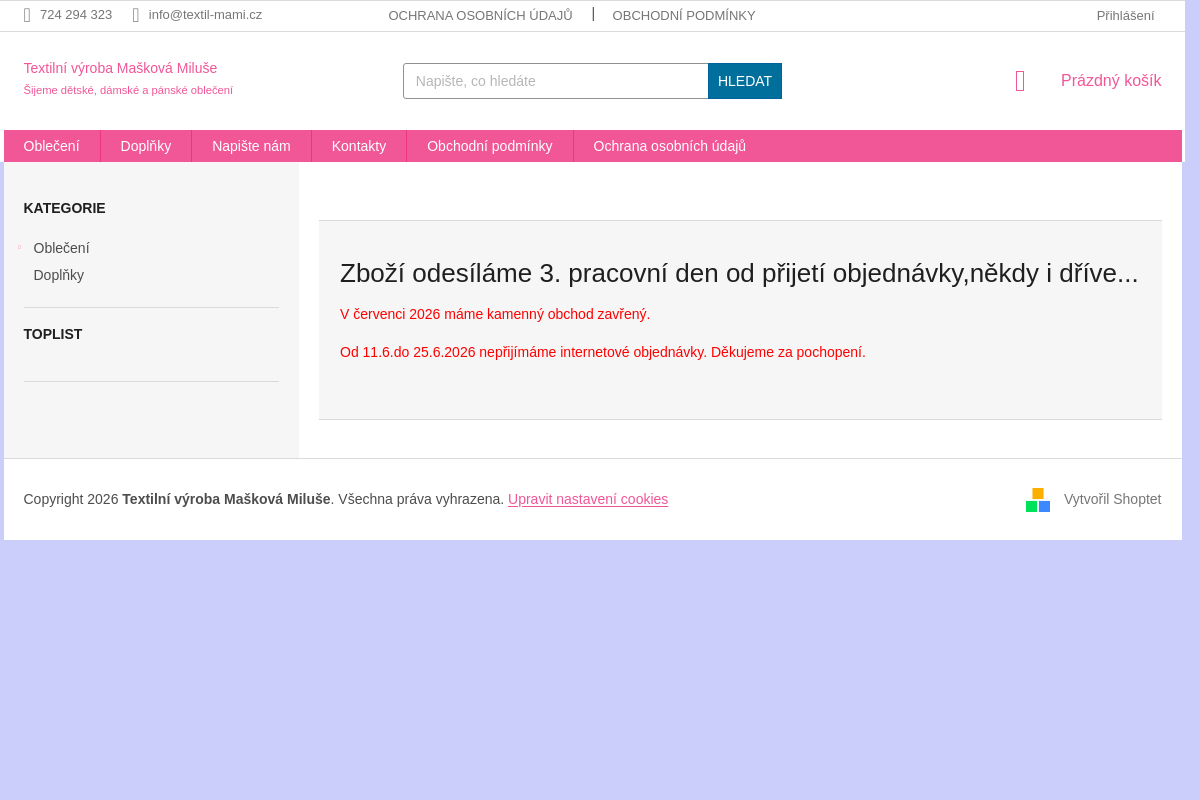Select Doplňky in the Kategorie sidebar

pyautogui.click(x=59, y=275)
